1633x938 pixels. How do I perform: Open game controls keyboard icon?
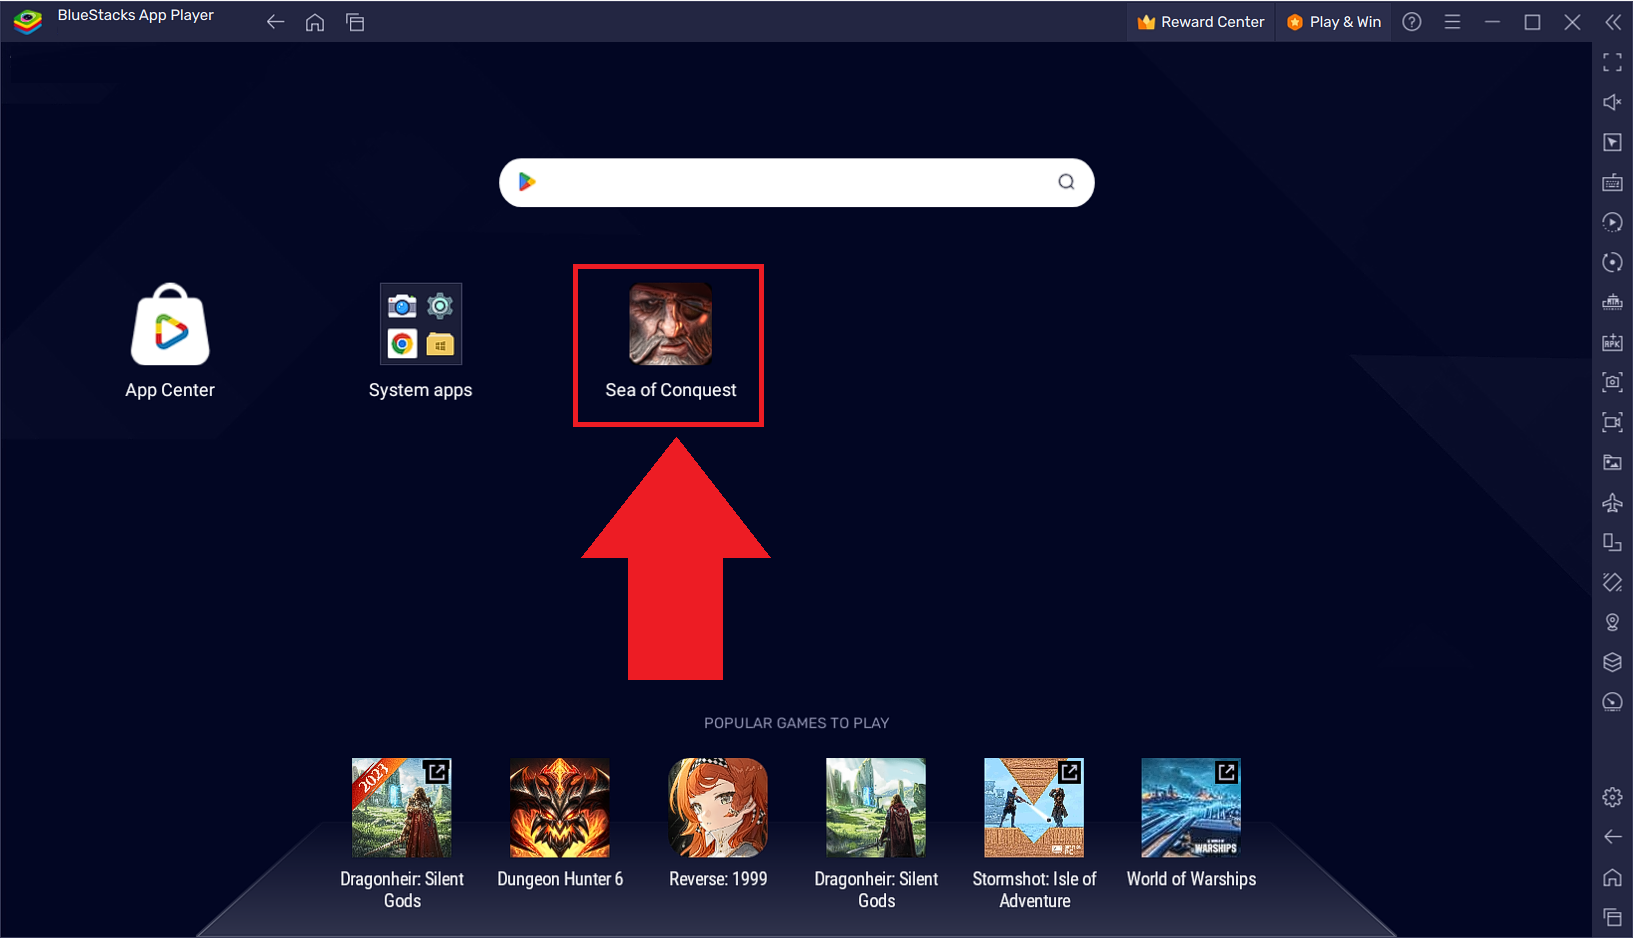pyautogui.click(x=1612, y=182)
